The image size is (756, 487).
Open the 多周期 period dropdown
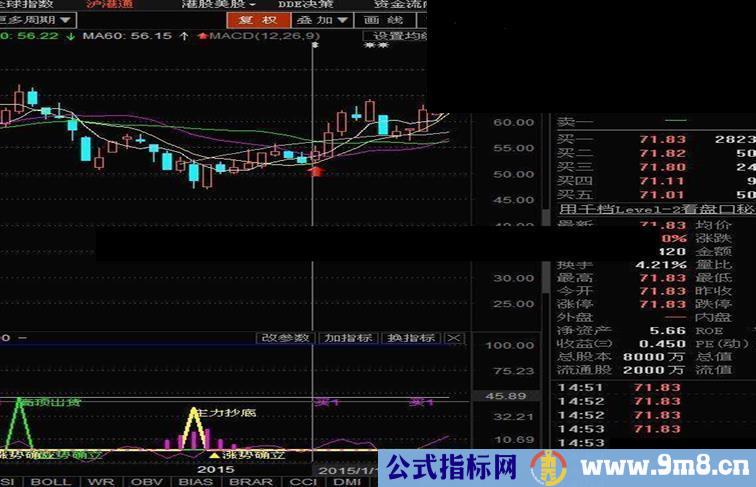[x=40, y=19]
